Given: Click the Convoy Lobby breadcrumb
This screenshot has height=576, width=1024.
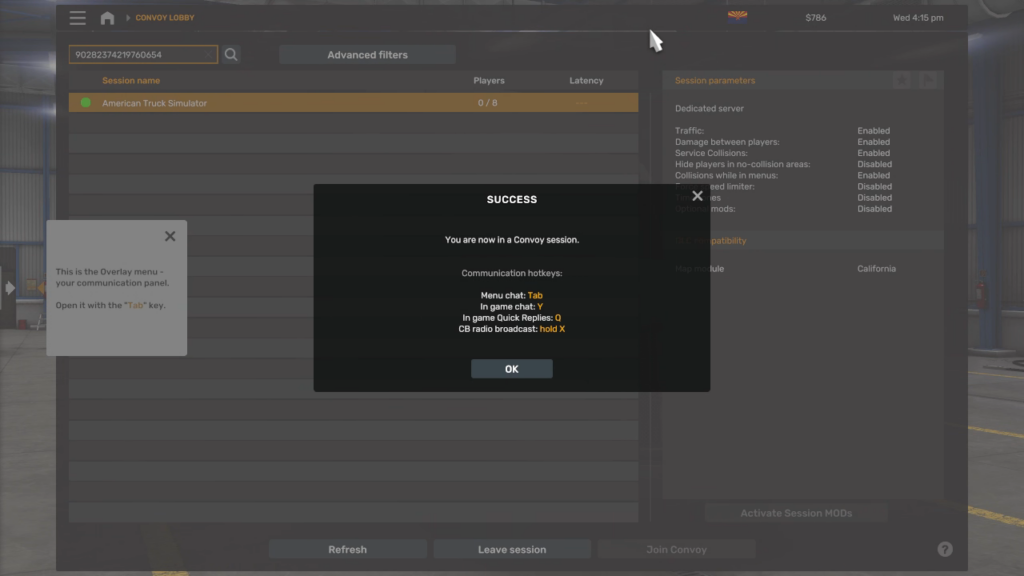Looking at the screenshot, I should tap(165, 18).
